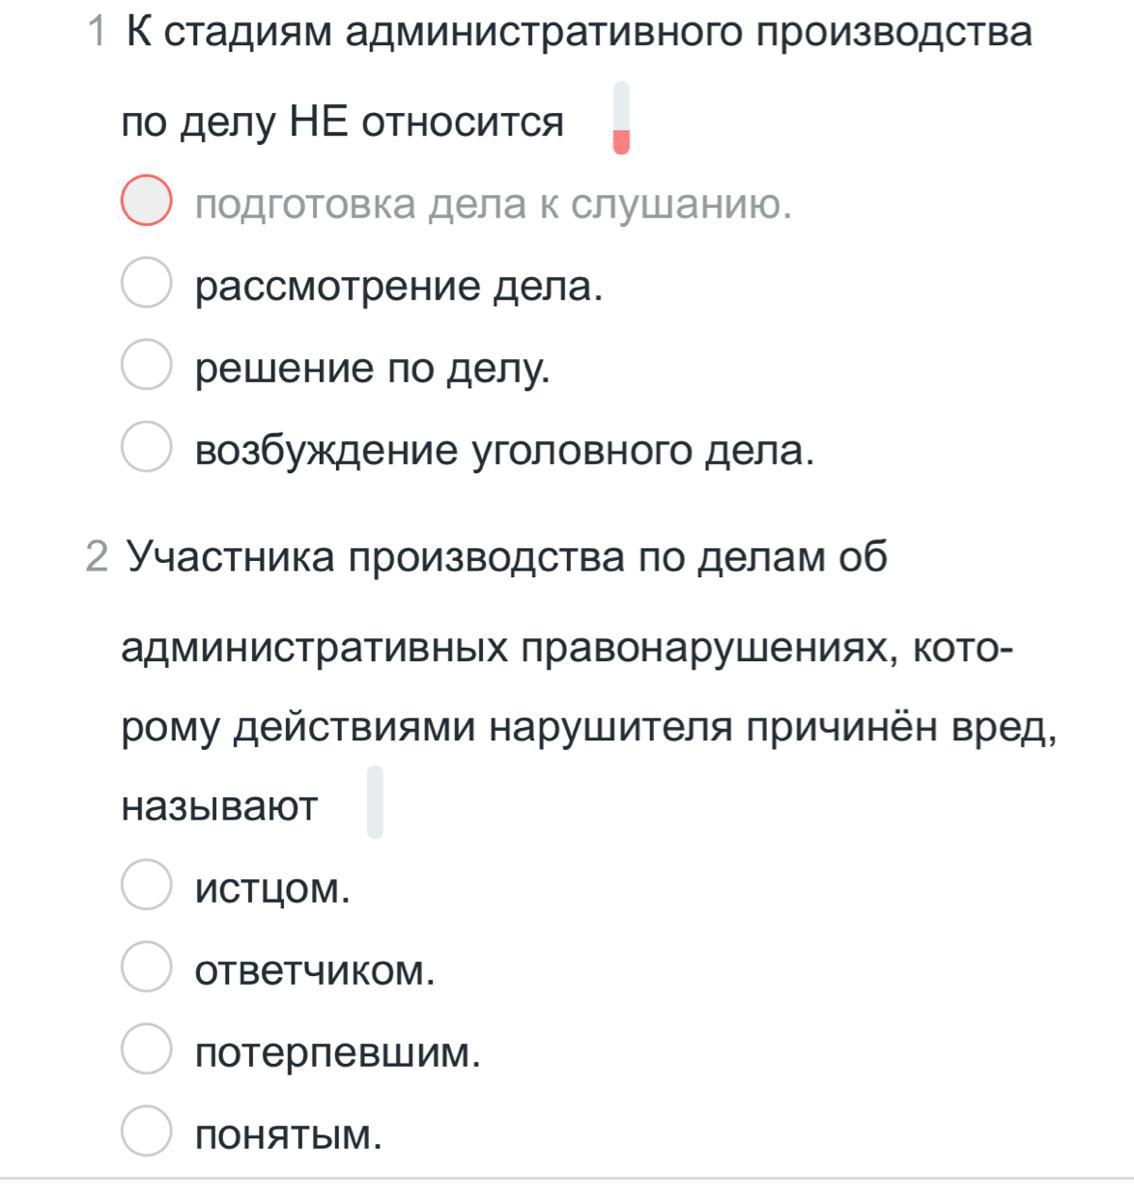Screen dimensions: 1134x1200
Task: Choose the 'ответчиком' radio button
Action: tap(146, 967)
